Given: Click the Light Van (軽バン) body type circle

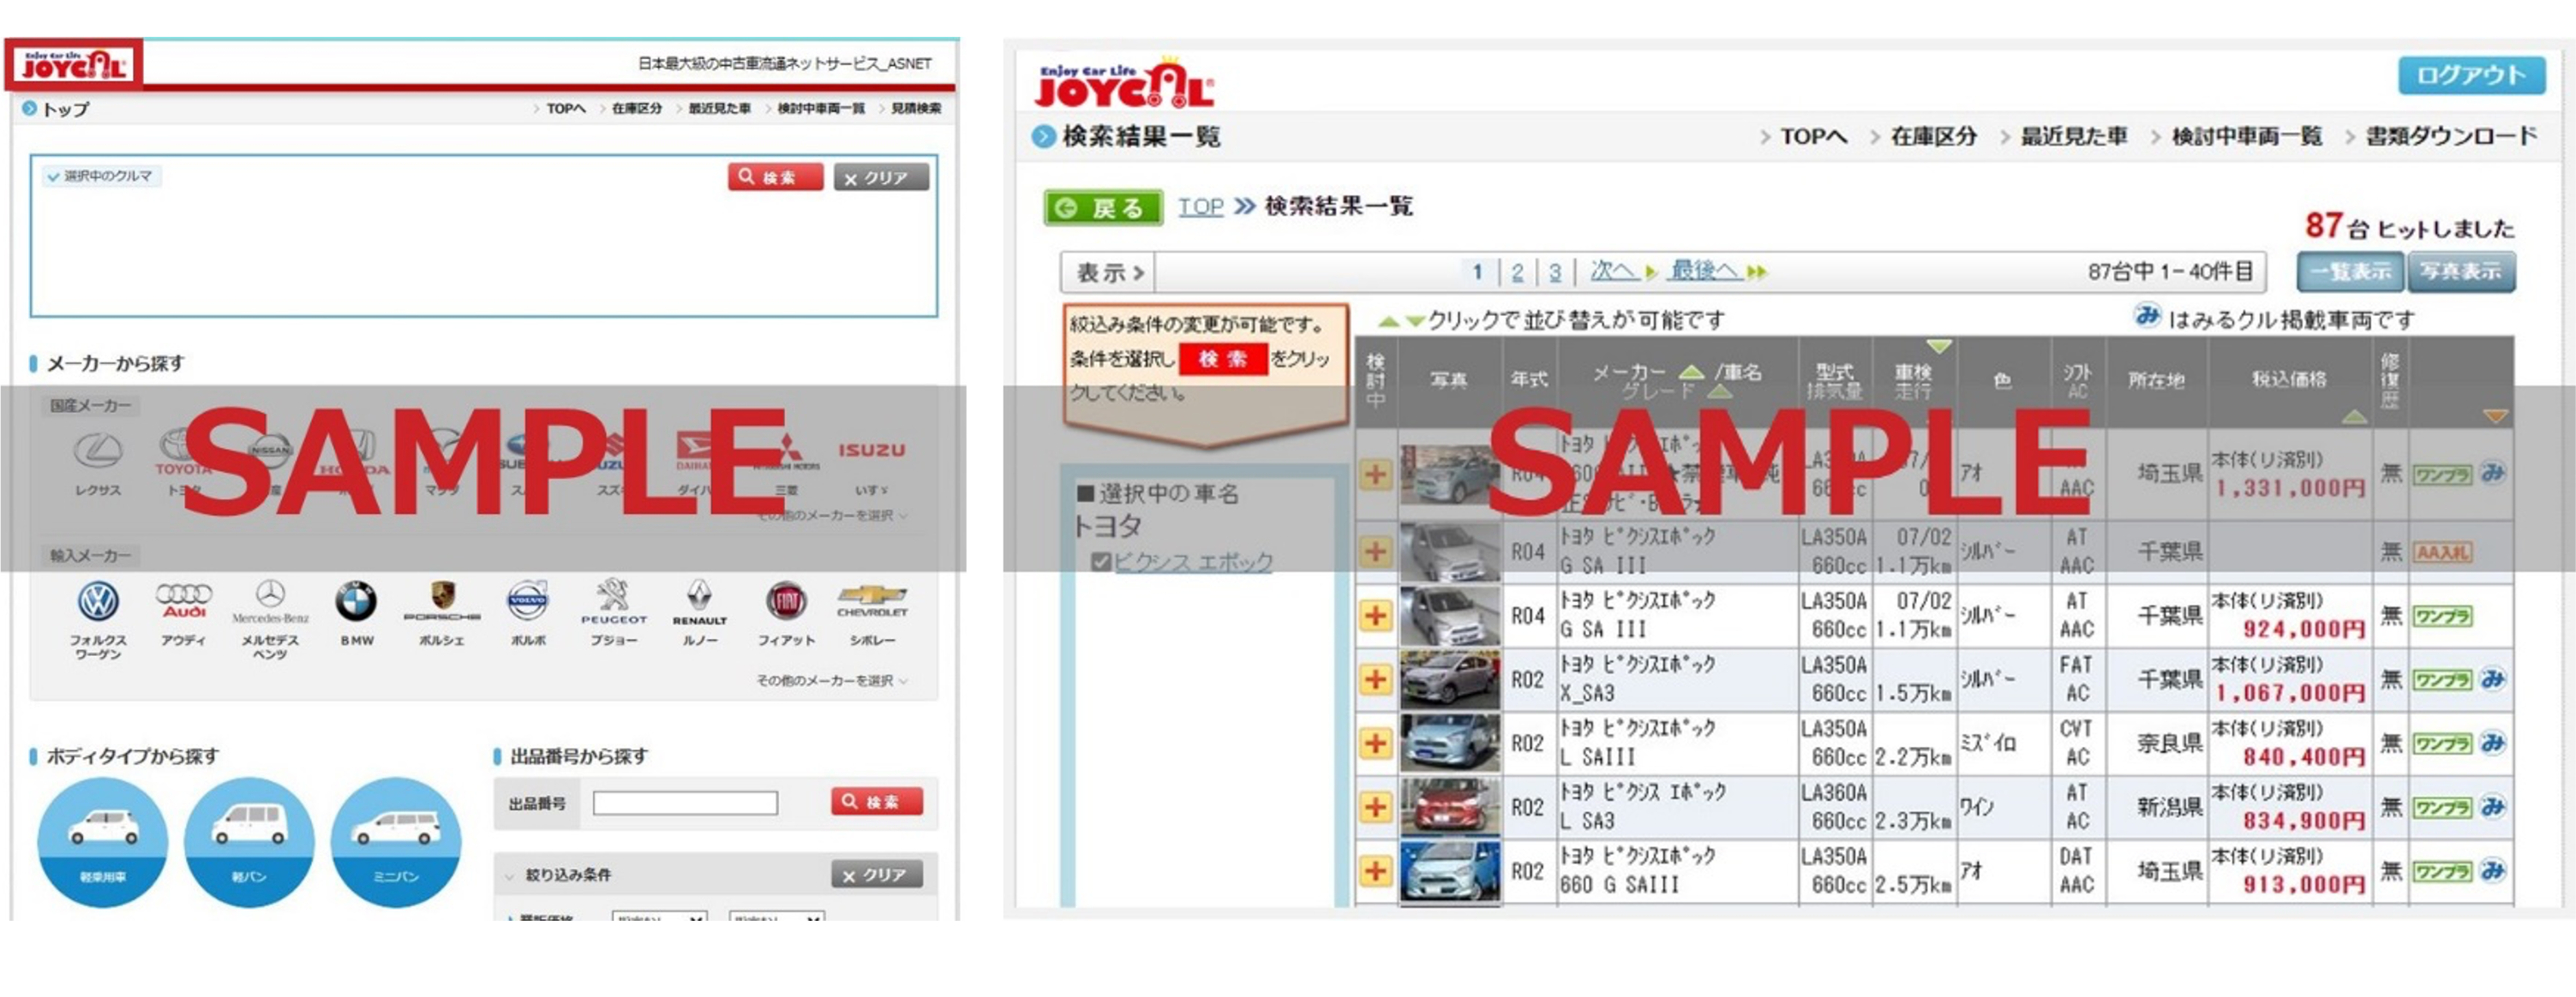Looking at the screenshot, I should [249, 842].
